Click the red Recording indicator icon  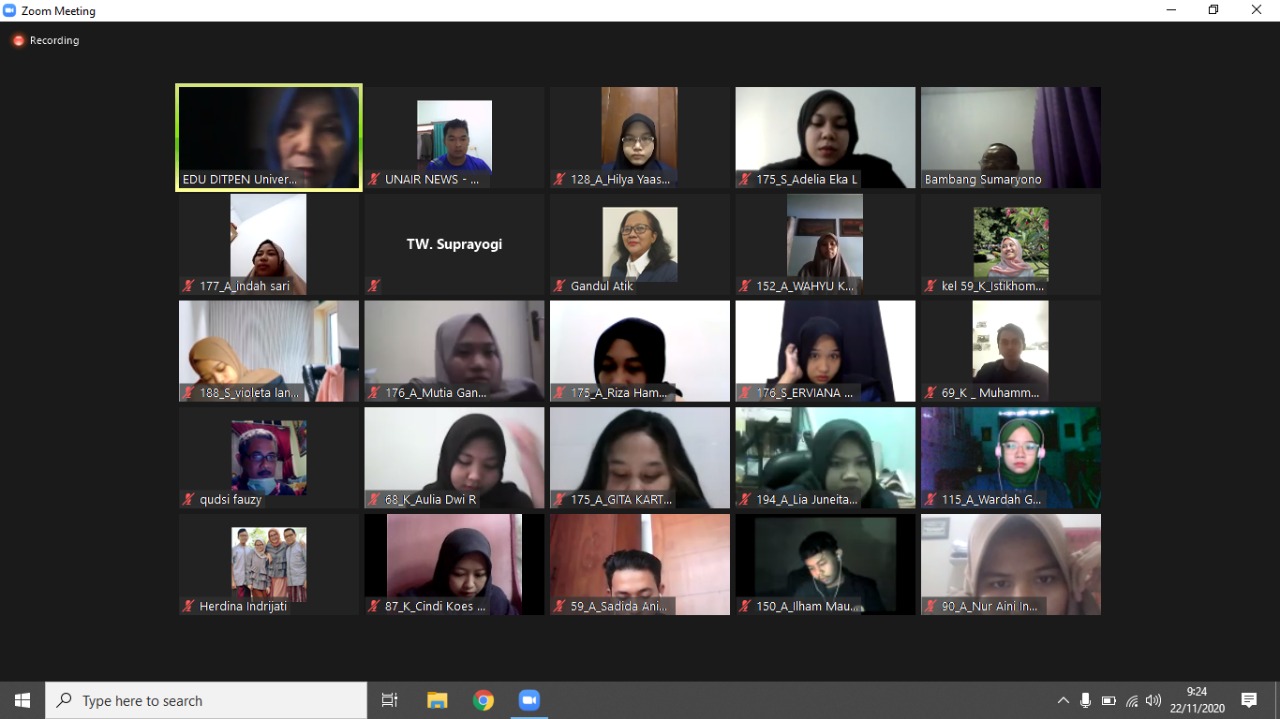[x=18, y=41]
